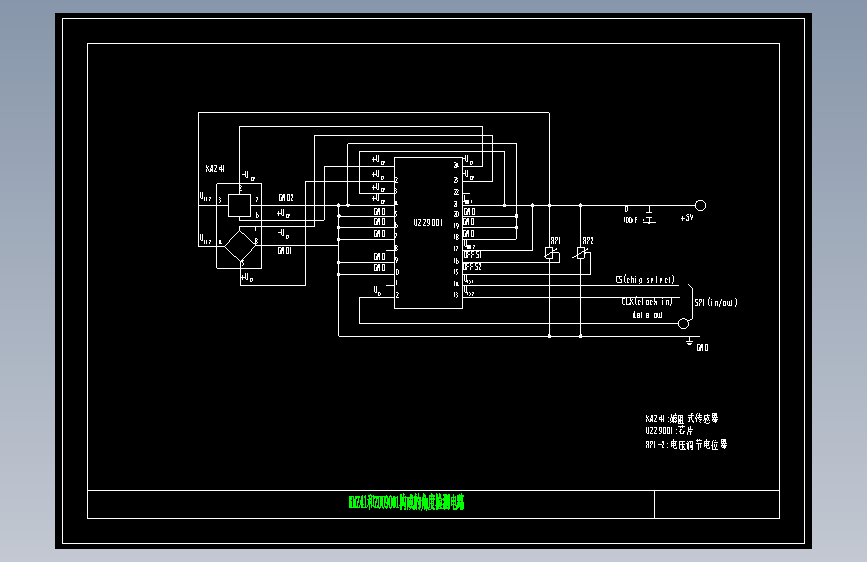Image resolution: width=867 pixels, height=562 pixels.
Task: Click pin 13 number inside the chip
Action: coord(456,295)
